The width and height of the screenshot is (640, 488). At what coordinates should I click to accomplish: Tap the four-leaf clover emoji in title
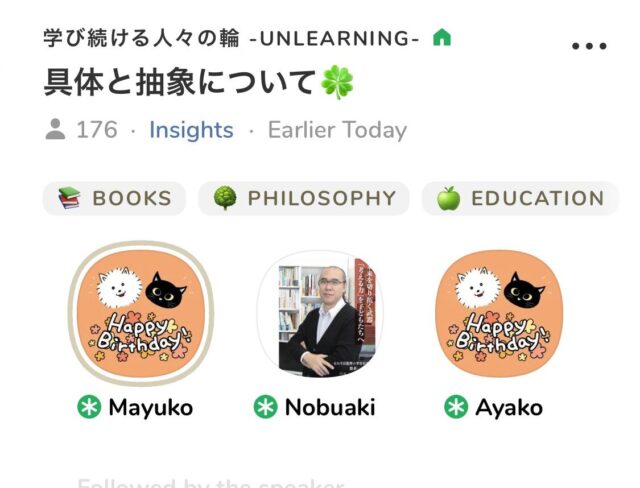click(337, 82)
